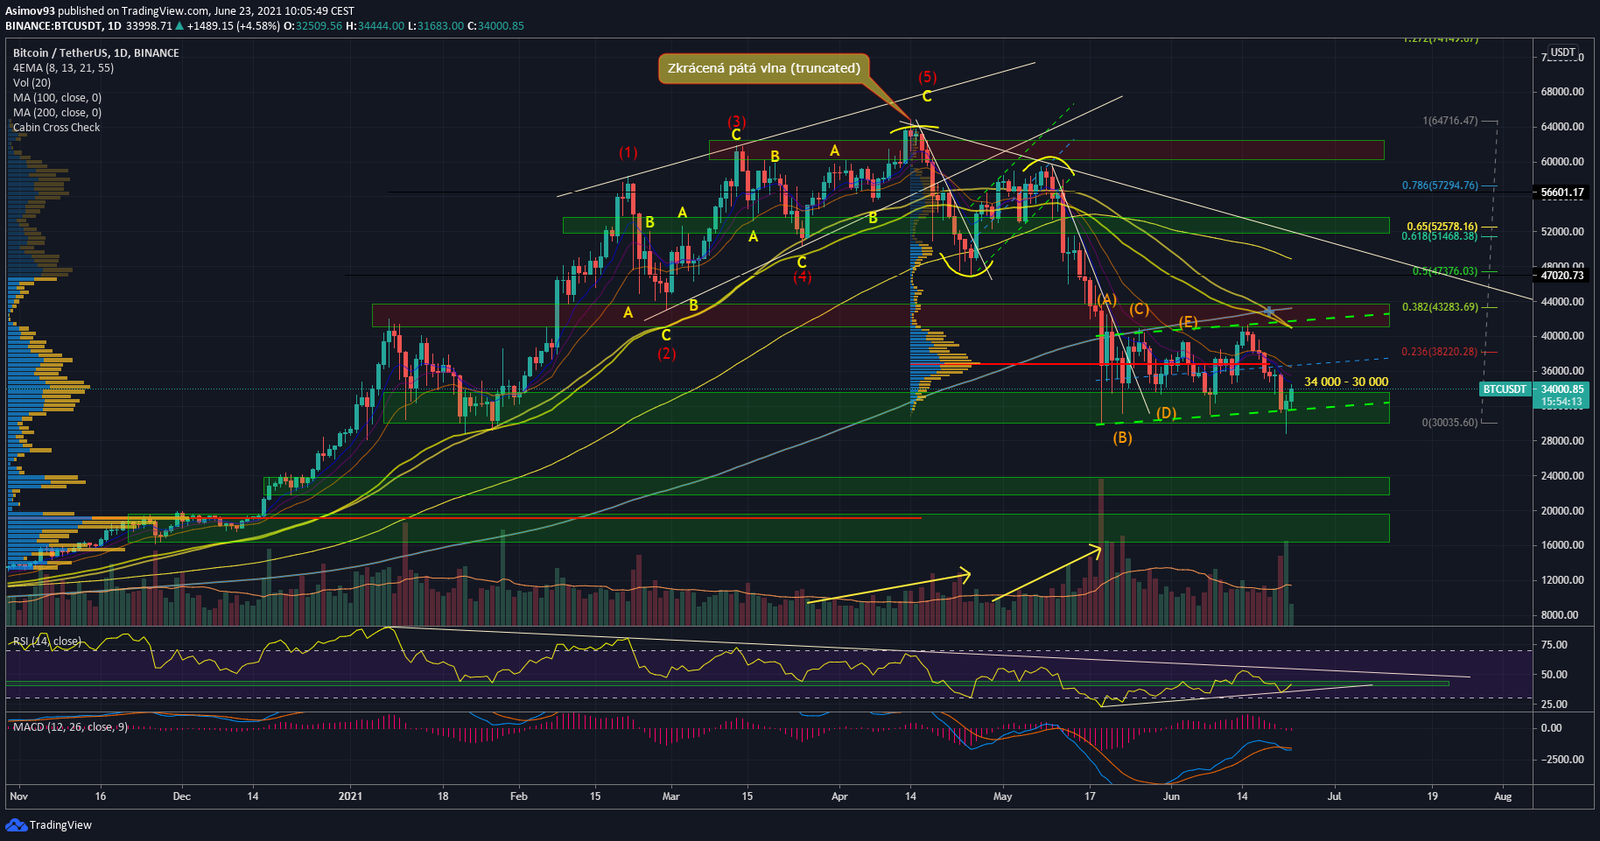Click the orange (B) wave label
This screenshot has width=1600, height=841.
click(1122, 438)
